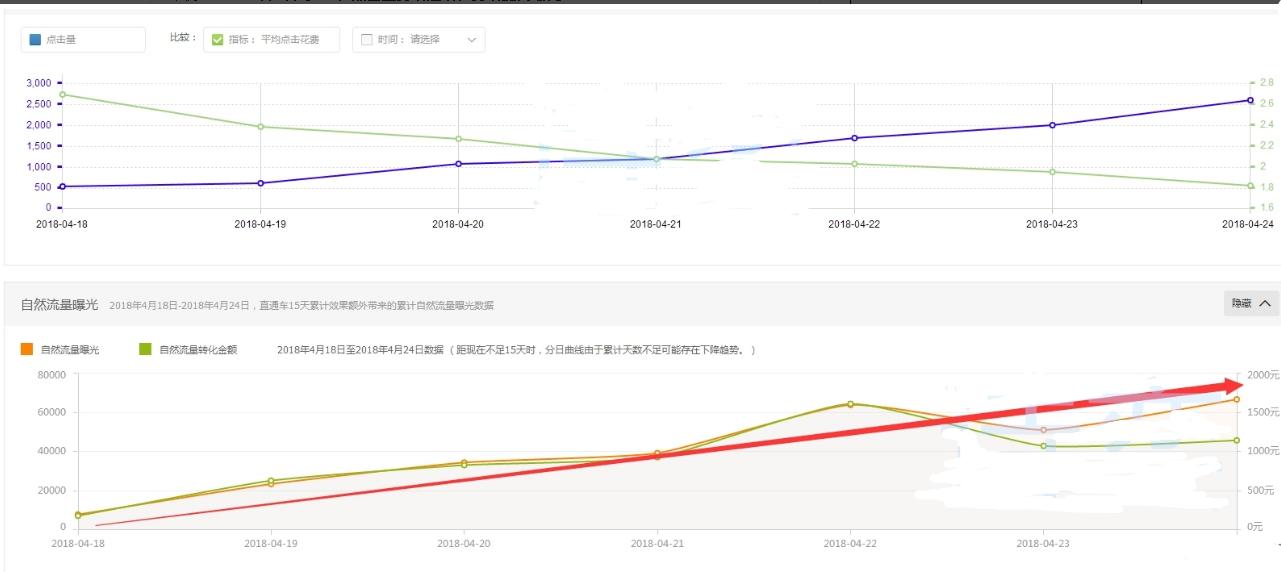Viewport: 1281px width, 572px height.
Task: Click the 比较 label beside the metric selector
Action: point(183,38)
